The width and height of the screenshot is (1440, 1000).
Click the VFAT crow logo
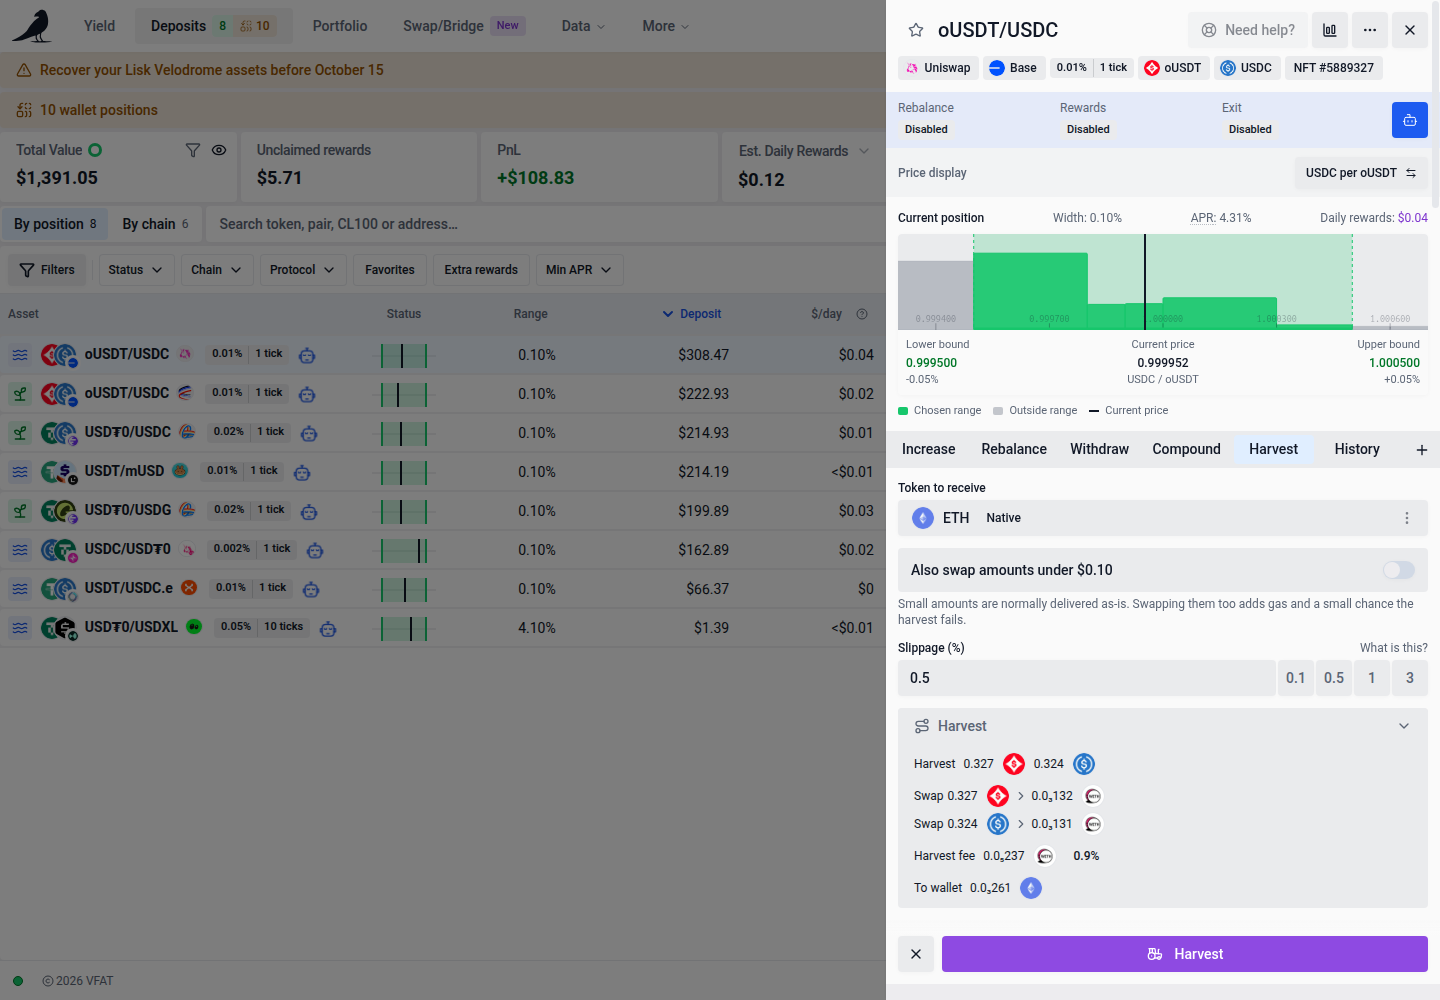pos(32,26)
